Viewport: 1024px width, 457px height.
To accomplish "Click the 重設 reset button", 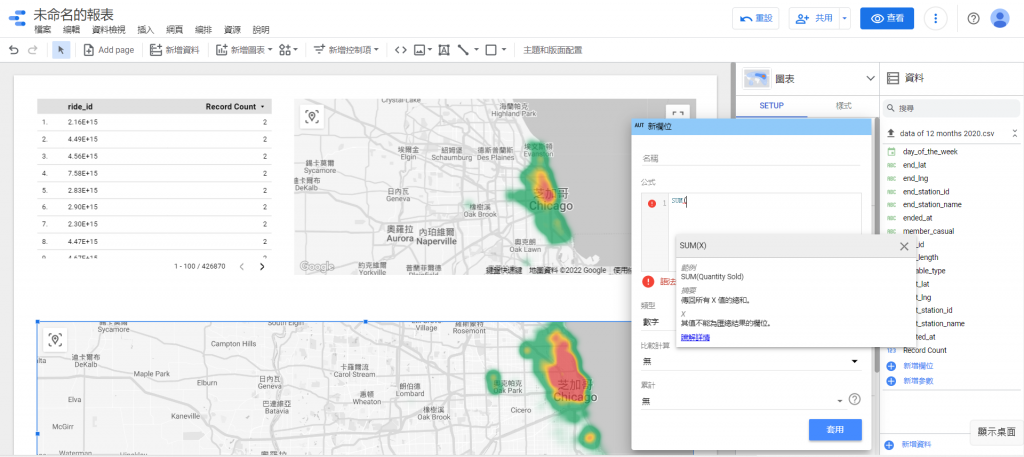I will click(756, 18).
